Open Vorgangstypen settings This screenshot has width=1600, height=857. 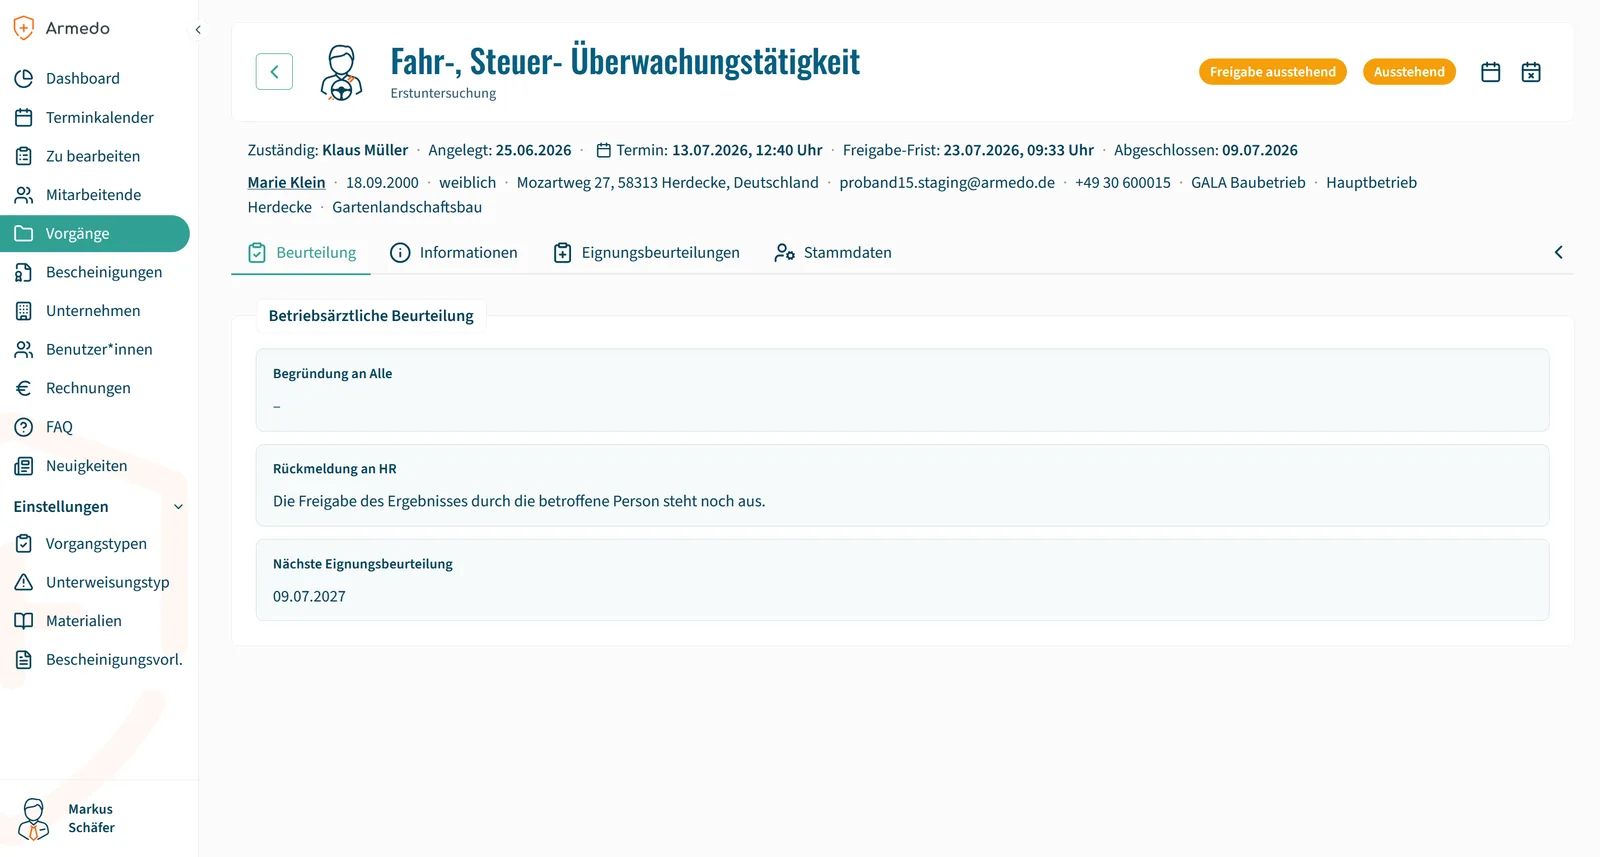click(x=95, y=544)
